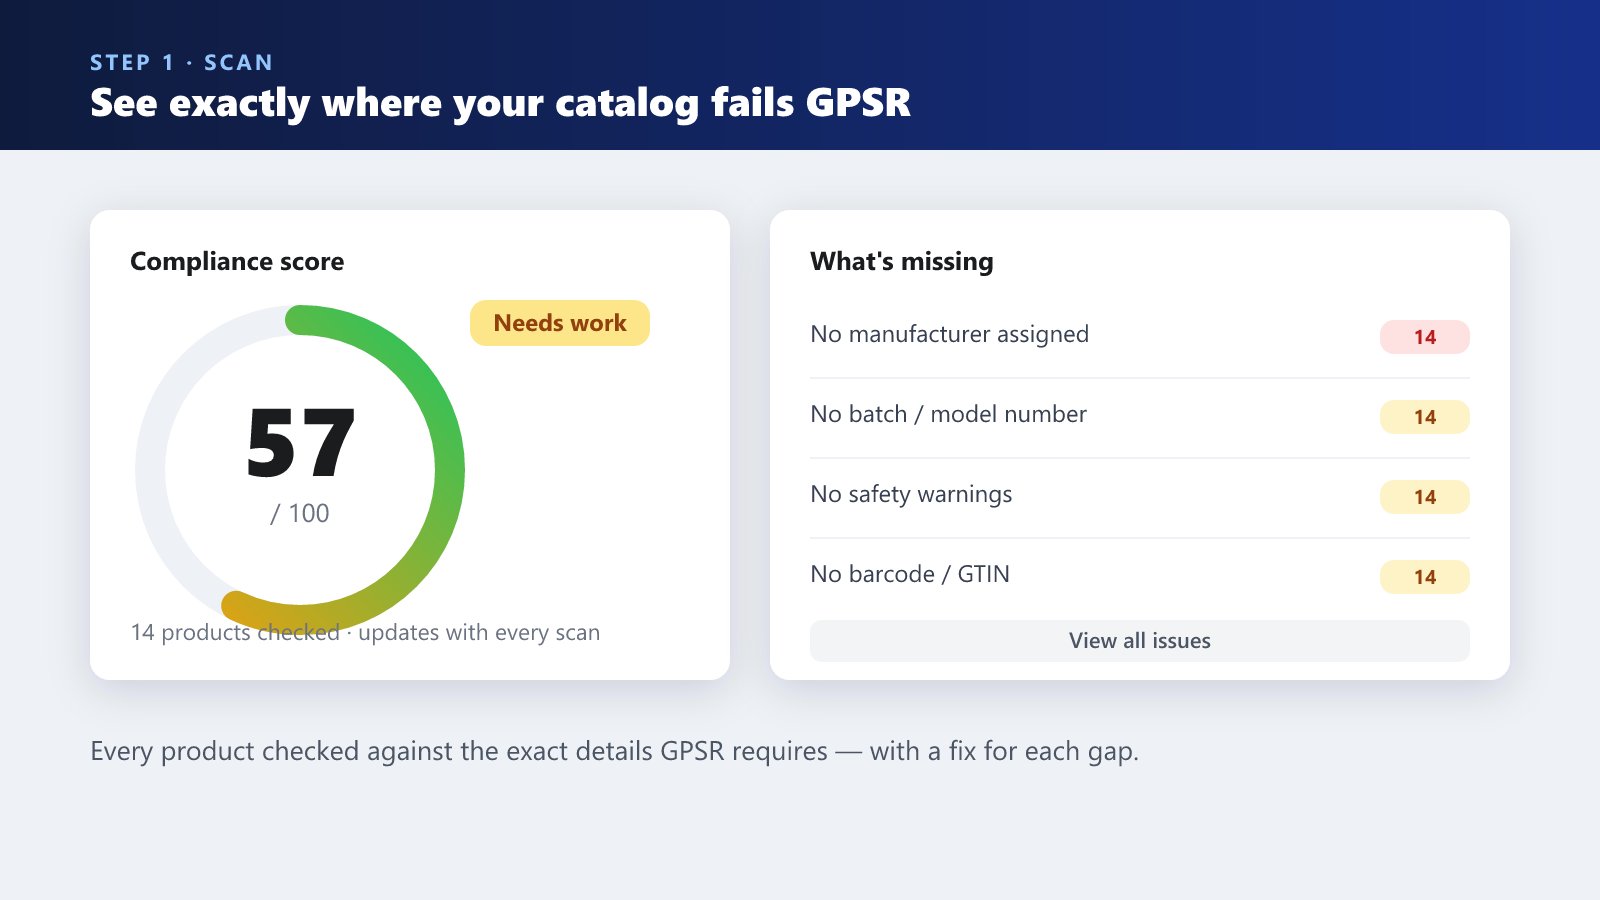Click the 14 badge beside batch / model number
The width and height of the screenshot is (1600, 900).
pyautogui.click(x=1425, y=417)
